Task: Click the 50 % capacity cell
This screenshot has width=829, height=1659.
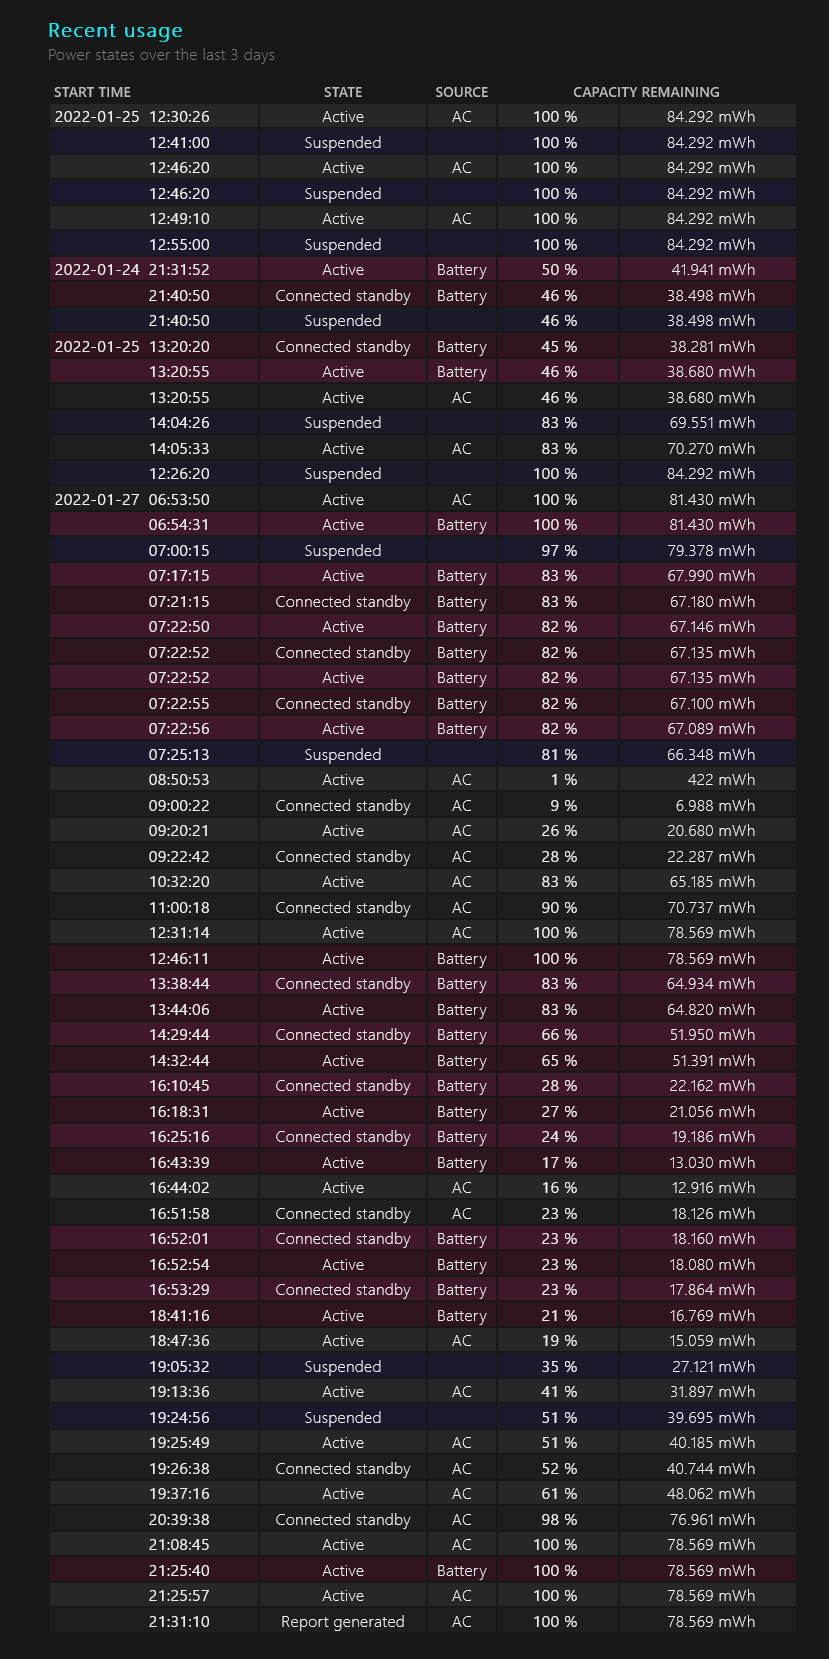Action: coord(555,270)
